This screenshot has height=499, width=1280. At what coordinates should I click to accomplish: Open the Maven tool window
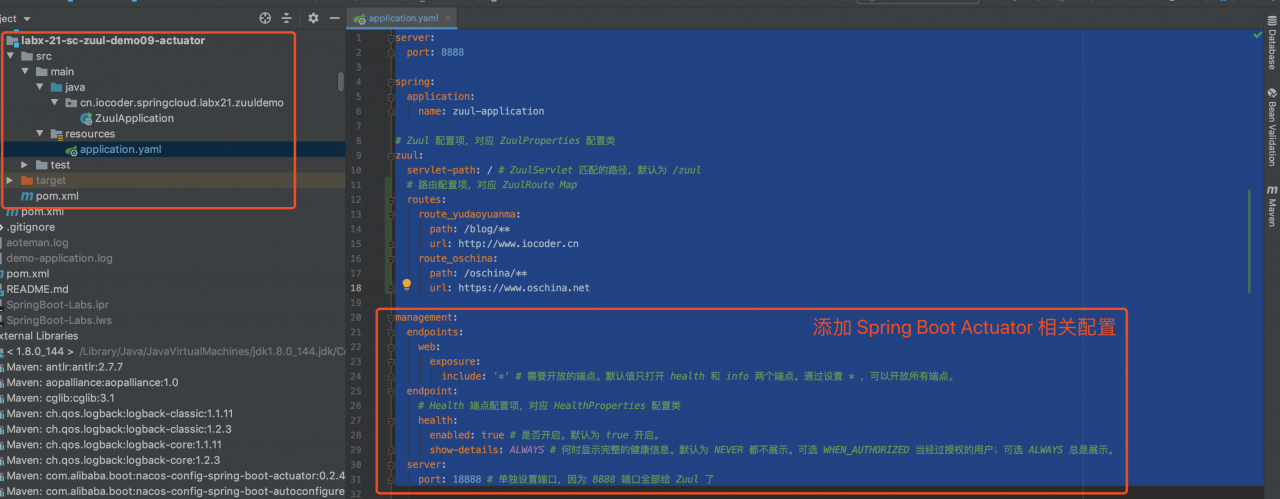(1271, 205)
